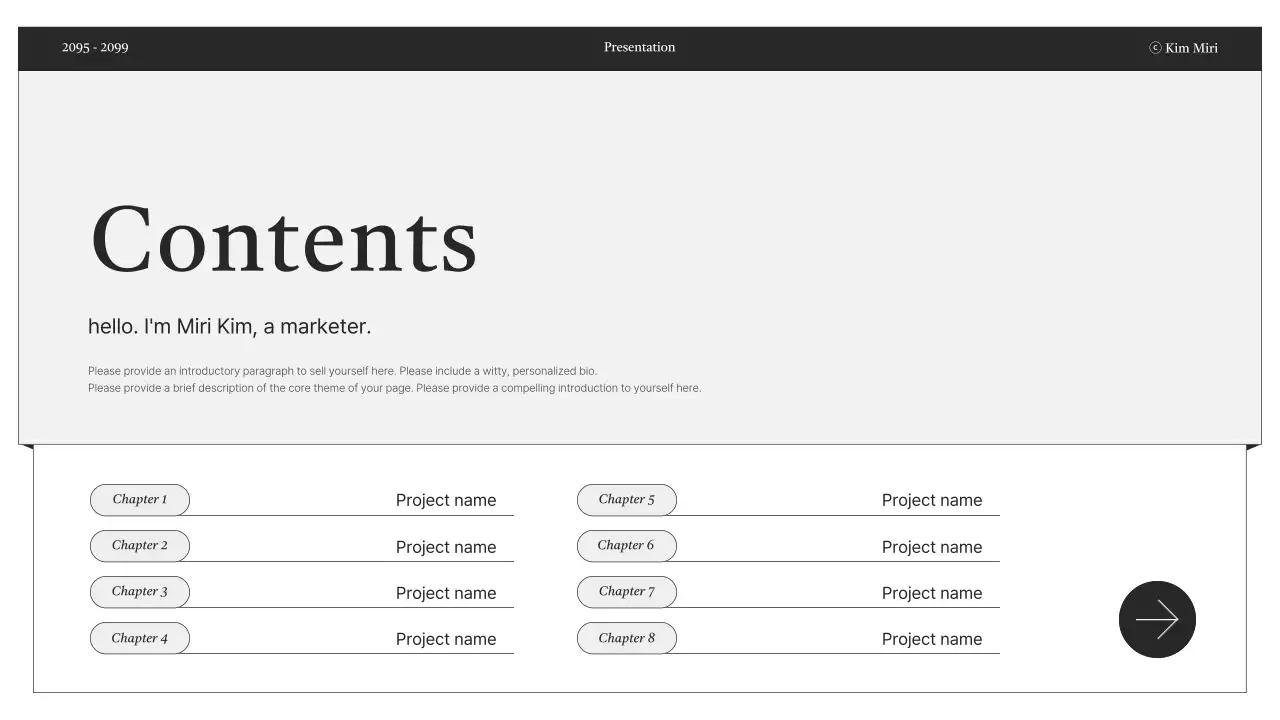Click the Project name next to Chapter 1
This screenshot has width=1280, height=720.
tap(446, 500)
